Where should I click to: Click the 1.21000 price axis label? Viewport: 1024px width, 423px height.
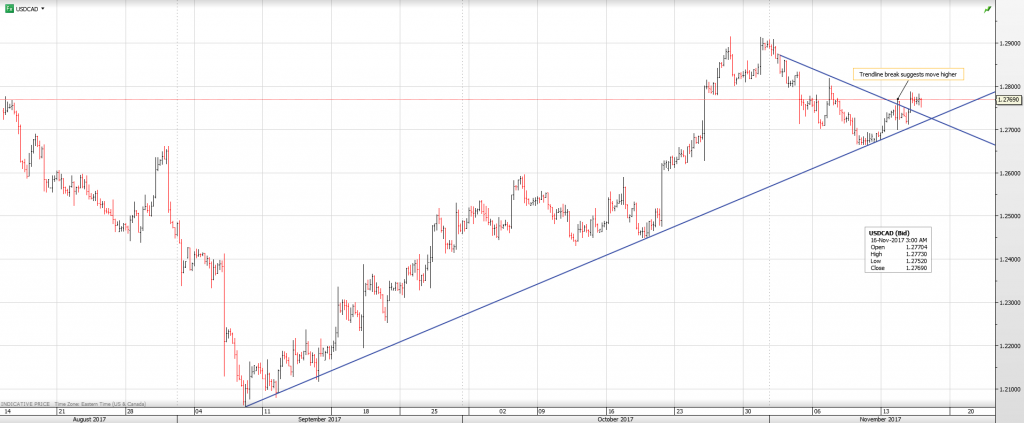click(1009, 389)
